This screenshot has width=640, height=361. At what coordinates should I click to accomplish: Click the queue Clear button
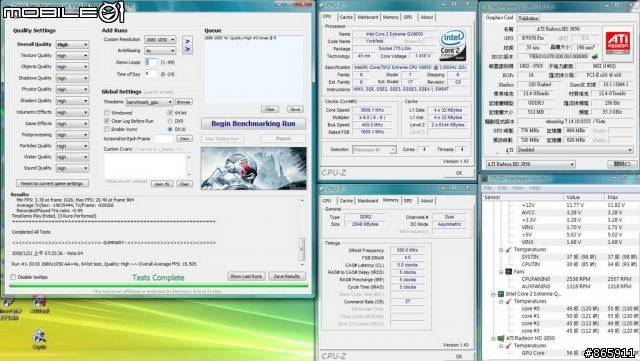click(x=270, y=109)
